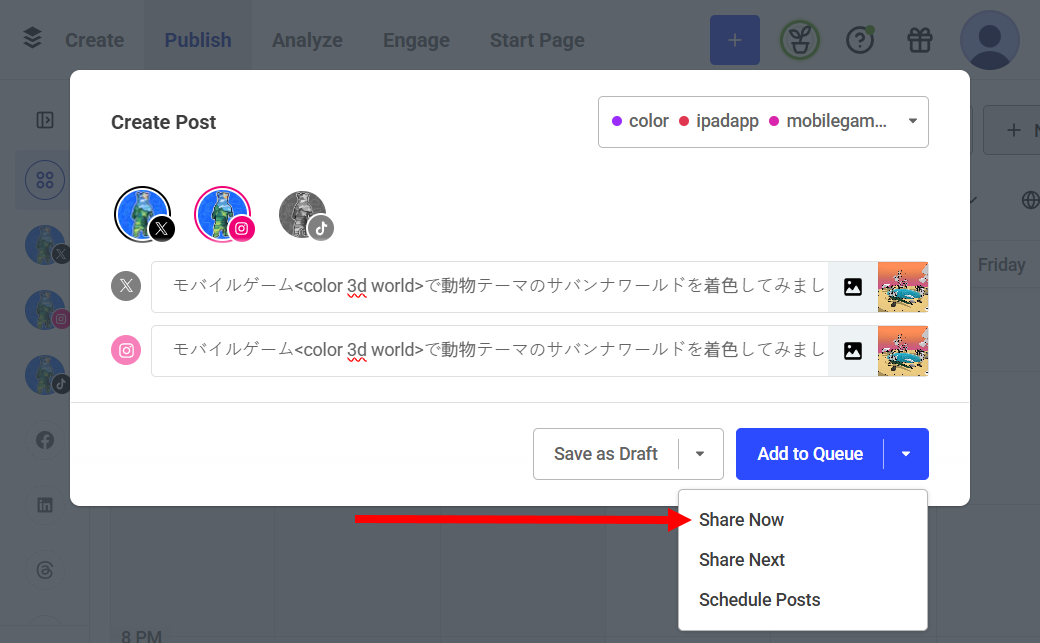
Task: Add image to the Instagram post
Action: pyautogui.click(x=853, y=350)
